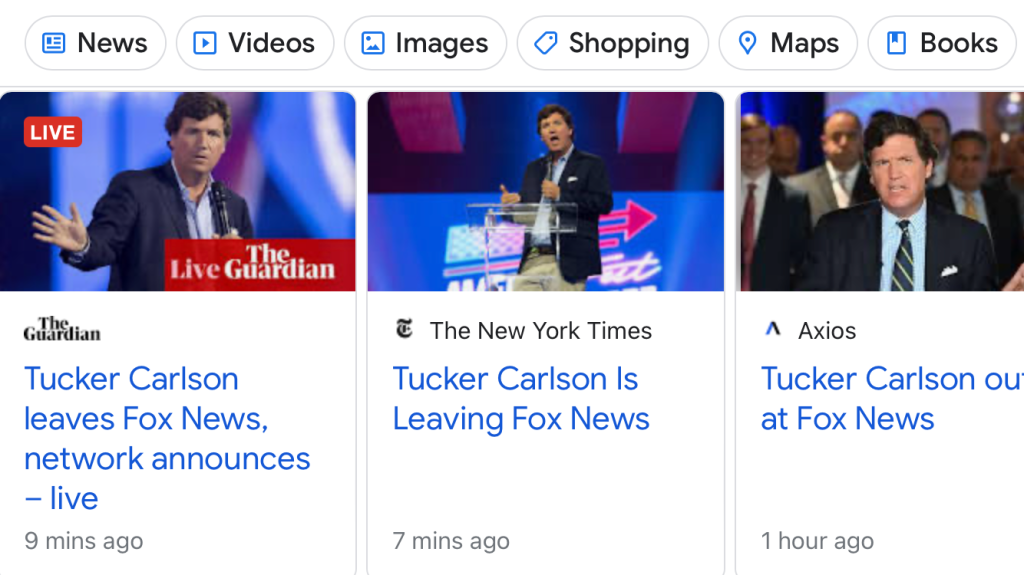Click the New York Times logo icon
The width and height of the screenshot is (1024, 575).
point(405,330)
